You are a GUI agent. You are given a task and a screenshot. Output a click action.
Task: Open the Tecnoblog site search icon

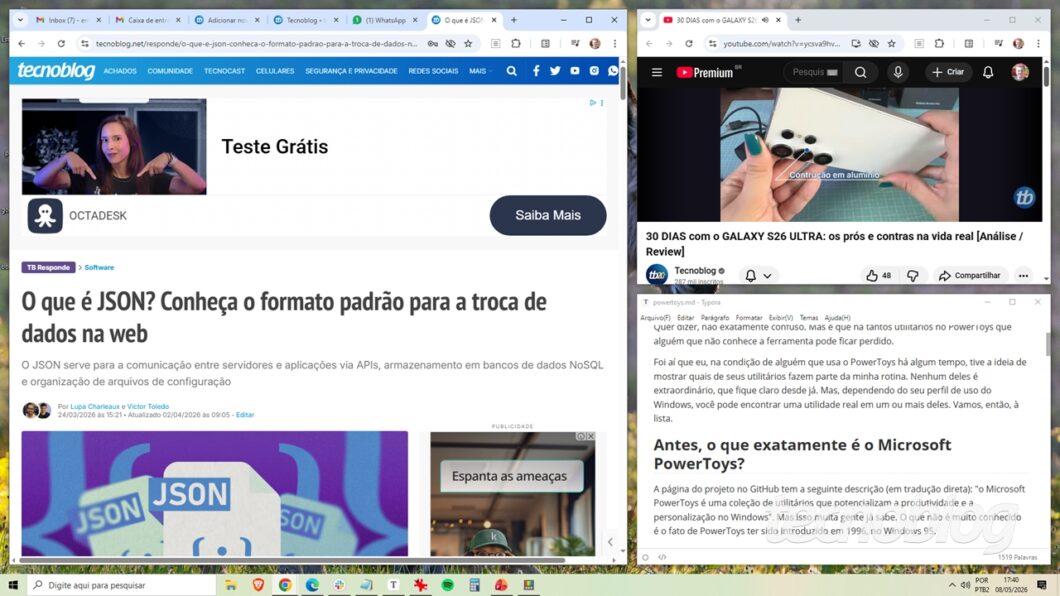[512, 71]
